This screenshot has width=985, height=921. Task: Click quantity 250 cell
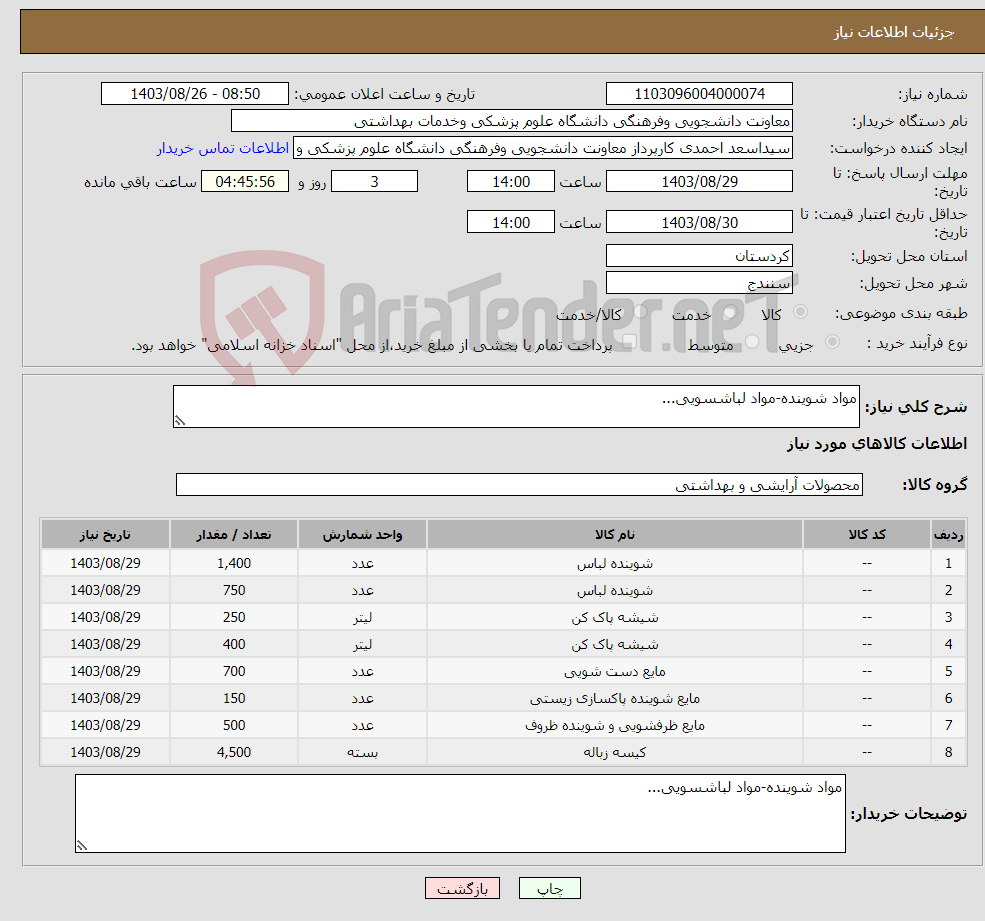pos(234,618)
